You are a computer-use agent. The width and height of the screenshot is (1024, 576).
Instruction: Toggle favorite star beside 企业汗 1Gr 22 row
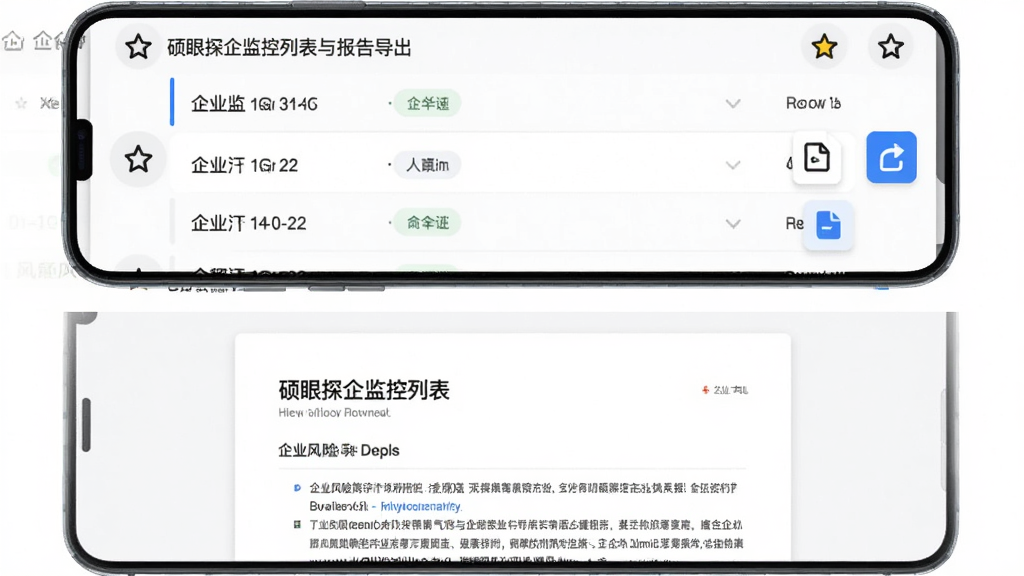tap(138, 159)
